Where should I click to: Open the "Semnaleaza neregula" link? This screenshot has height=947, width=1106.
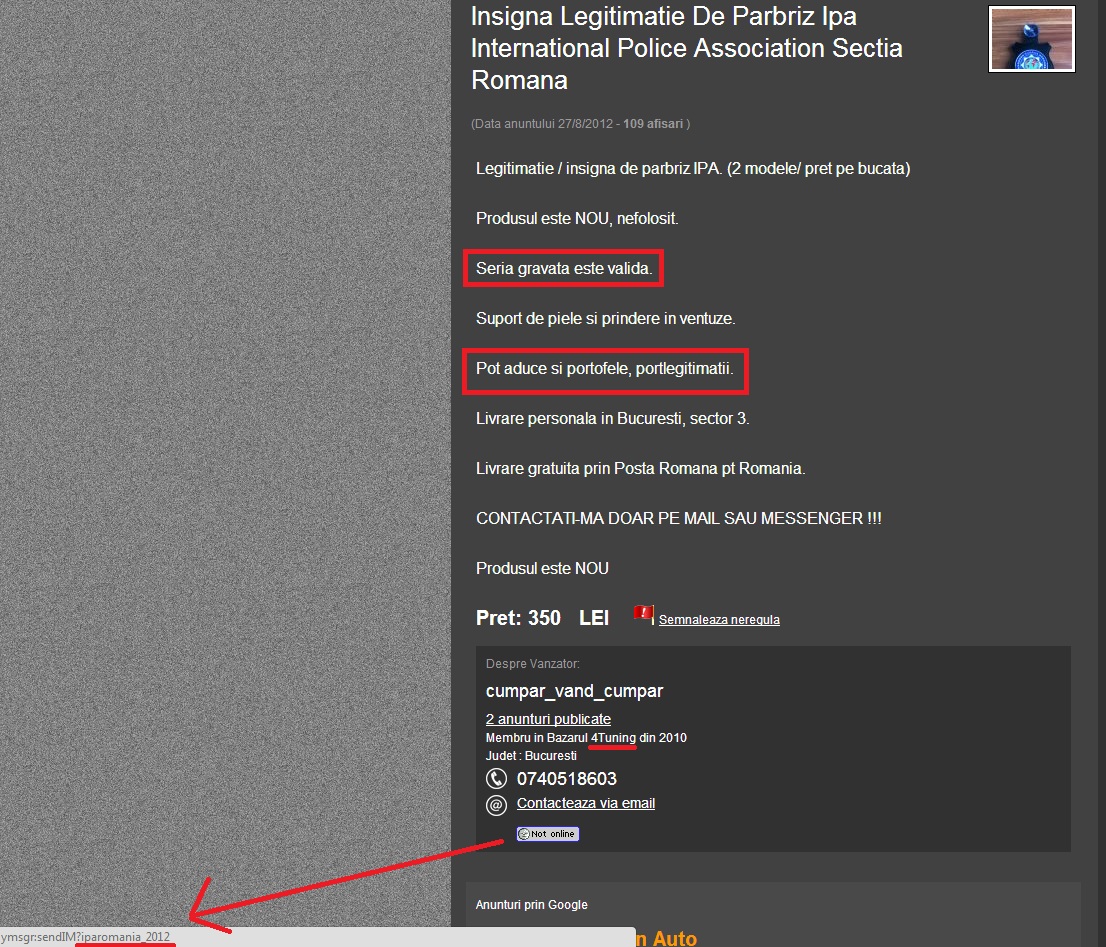[x=719, y=620]
